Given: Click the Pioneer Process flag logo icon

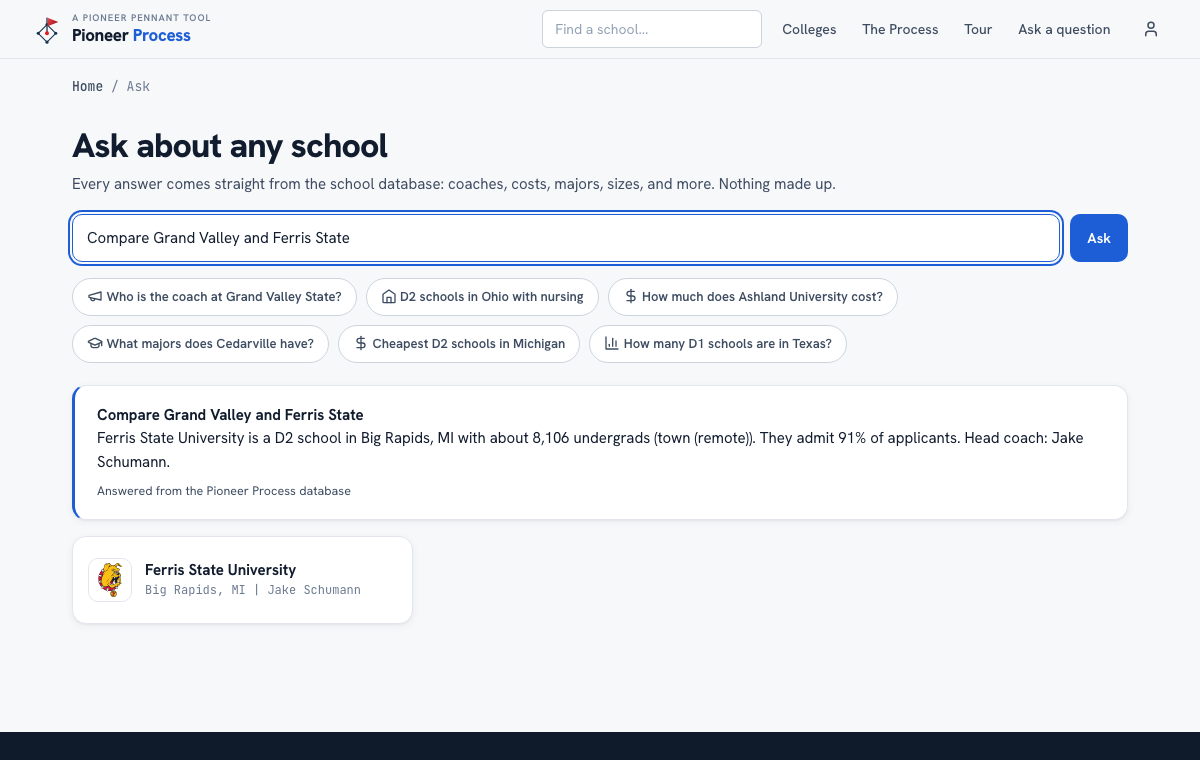Looking at the screenshot, I should pyautogui.click(x=47, y=30).
